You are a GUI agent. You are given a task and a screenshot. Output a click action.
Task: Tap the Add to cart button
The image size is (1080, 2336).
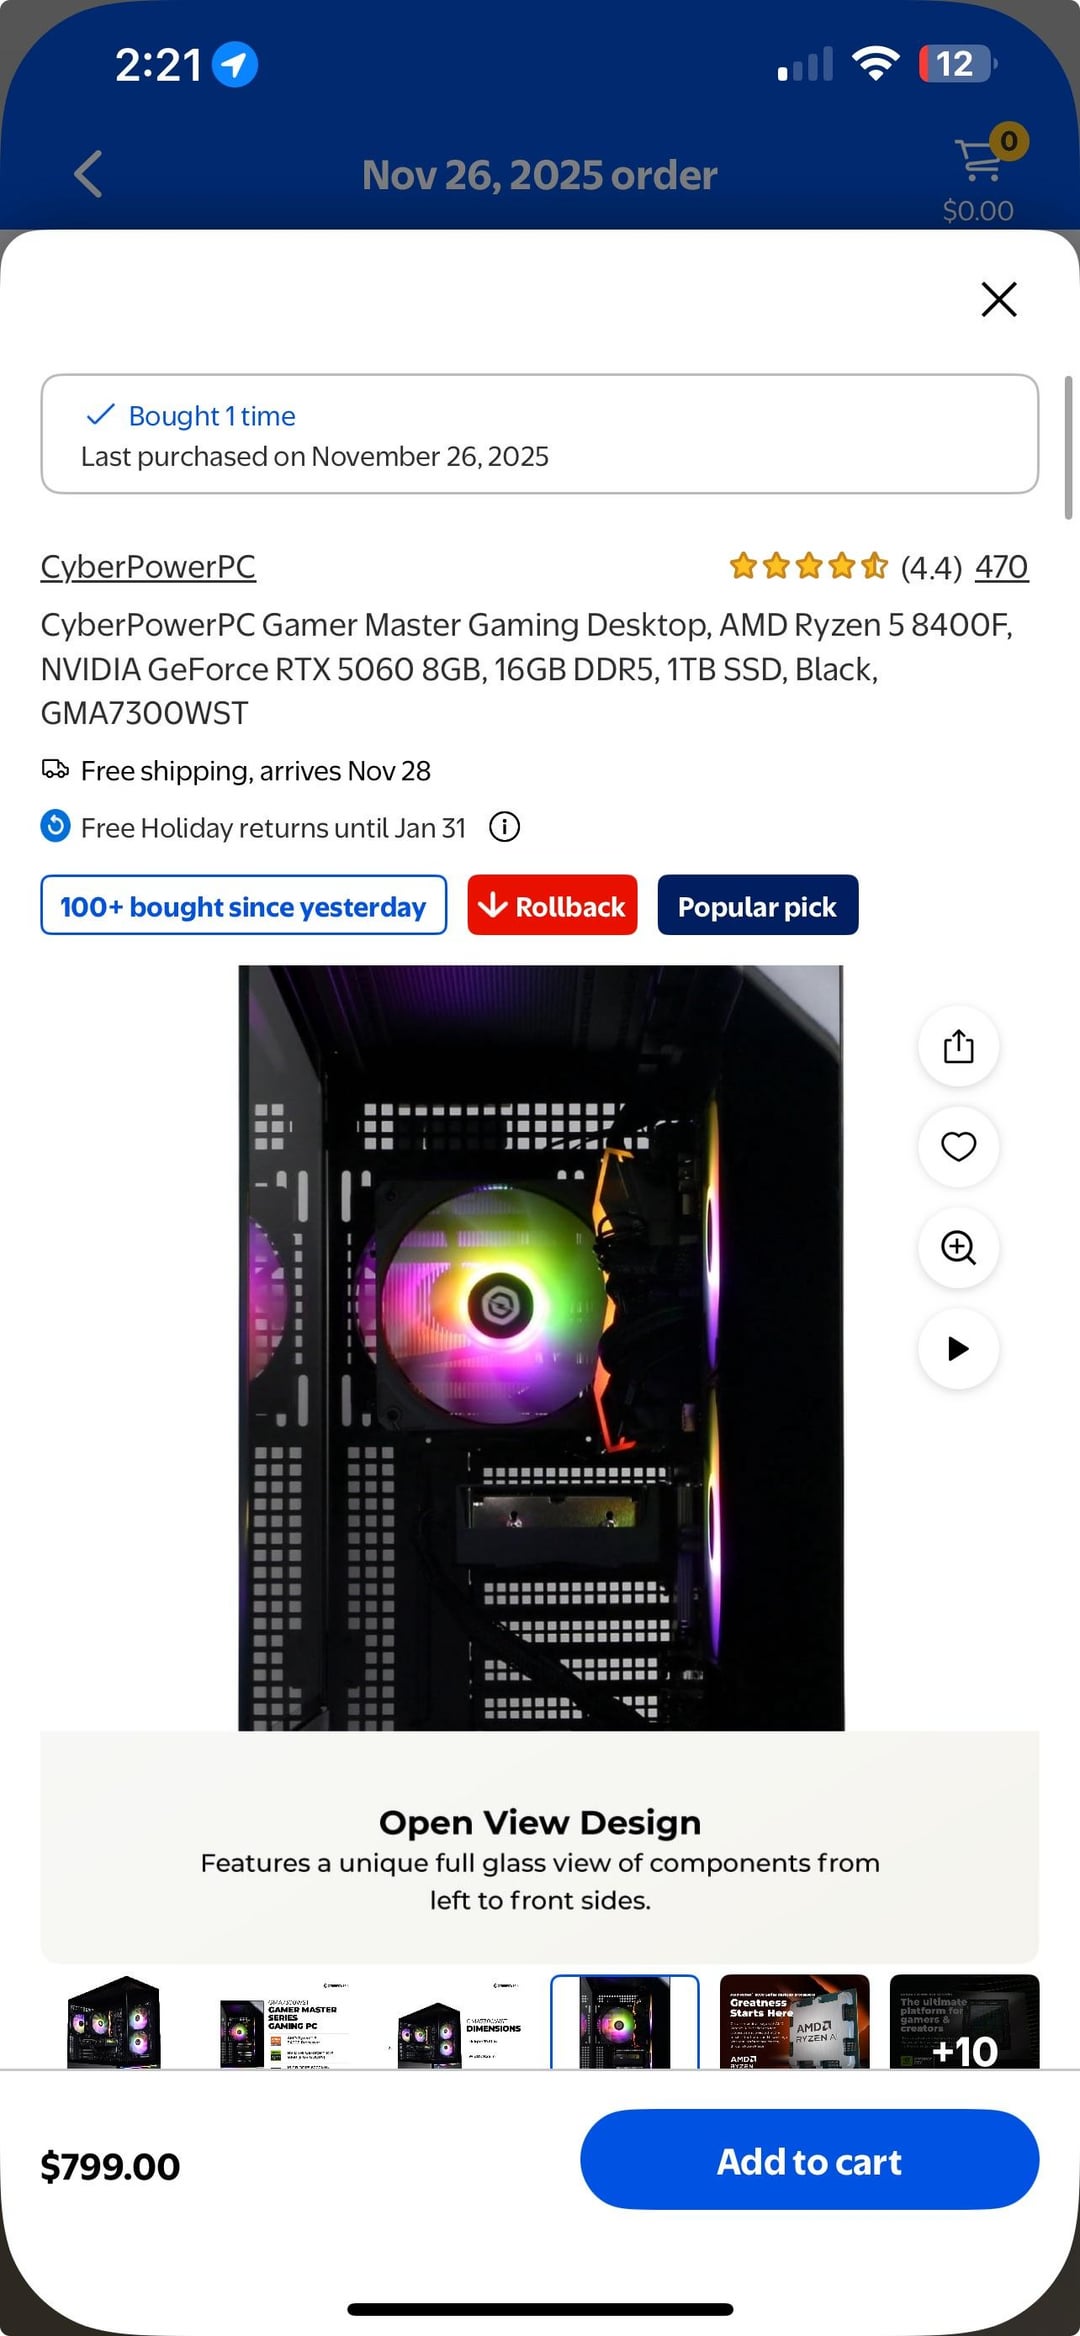pos(809,2159)
